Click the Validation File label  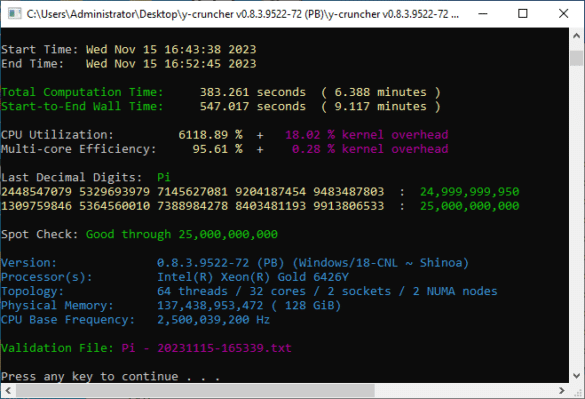pos(57,348)
